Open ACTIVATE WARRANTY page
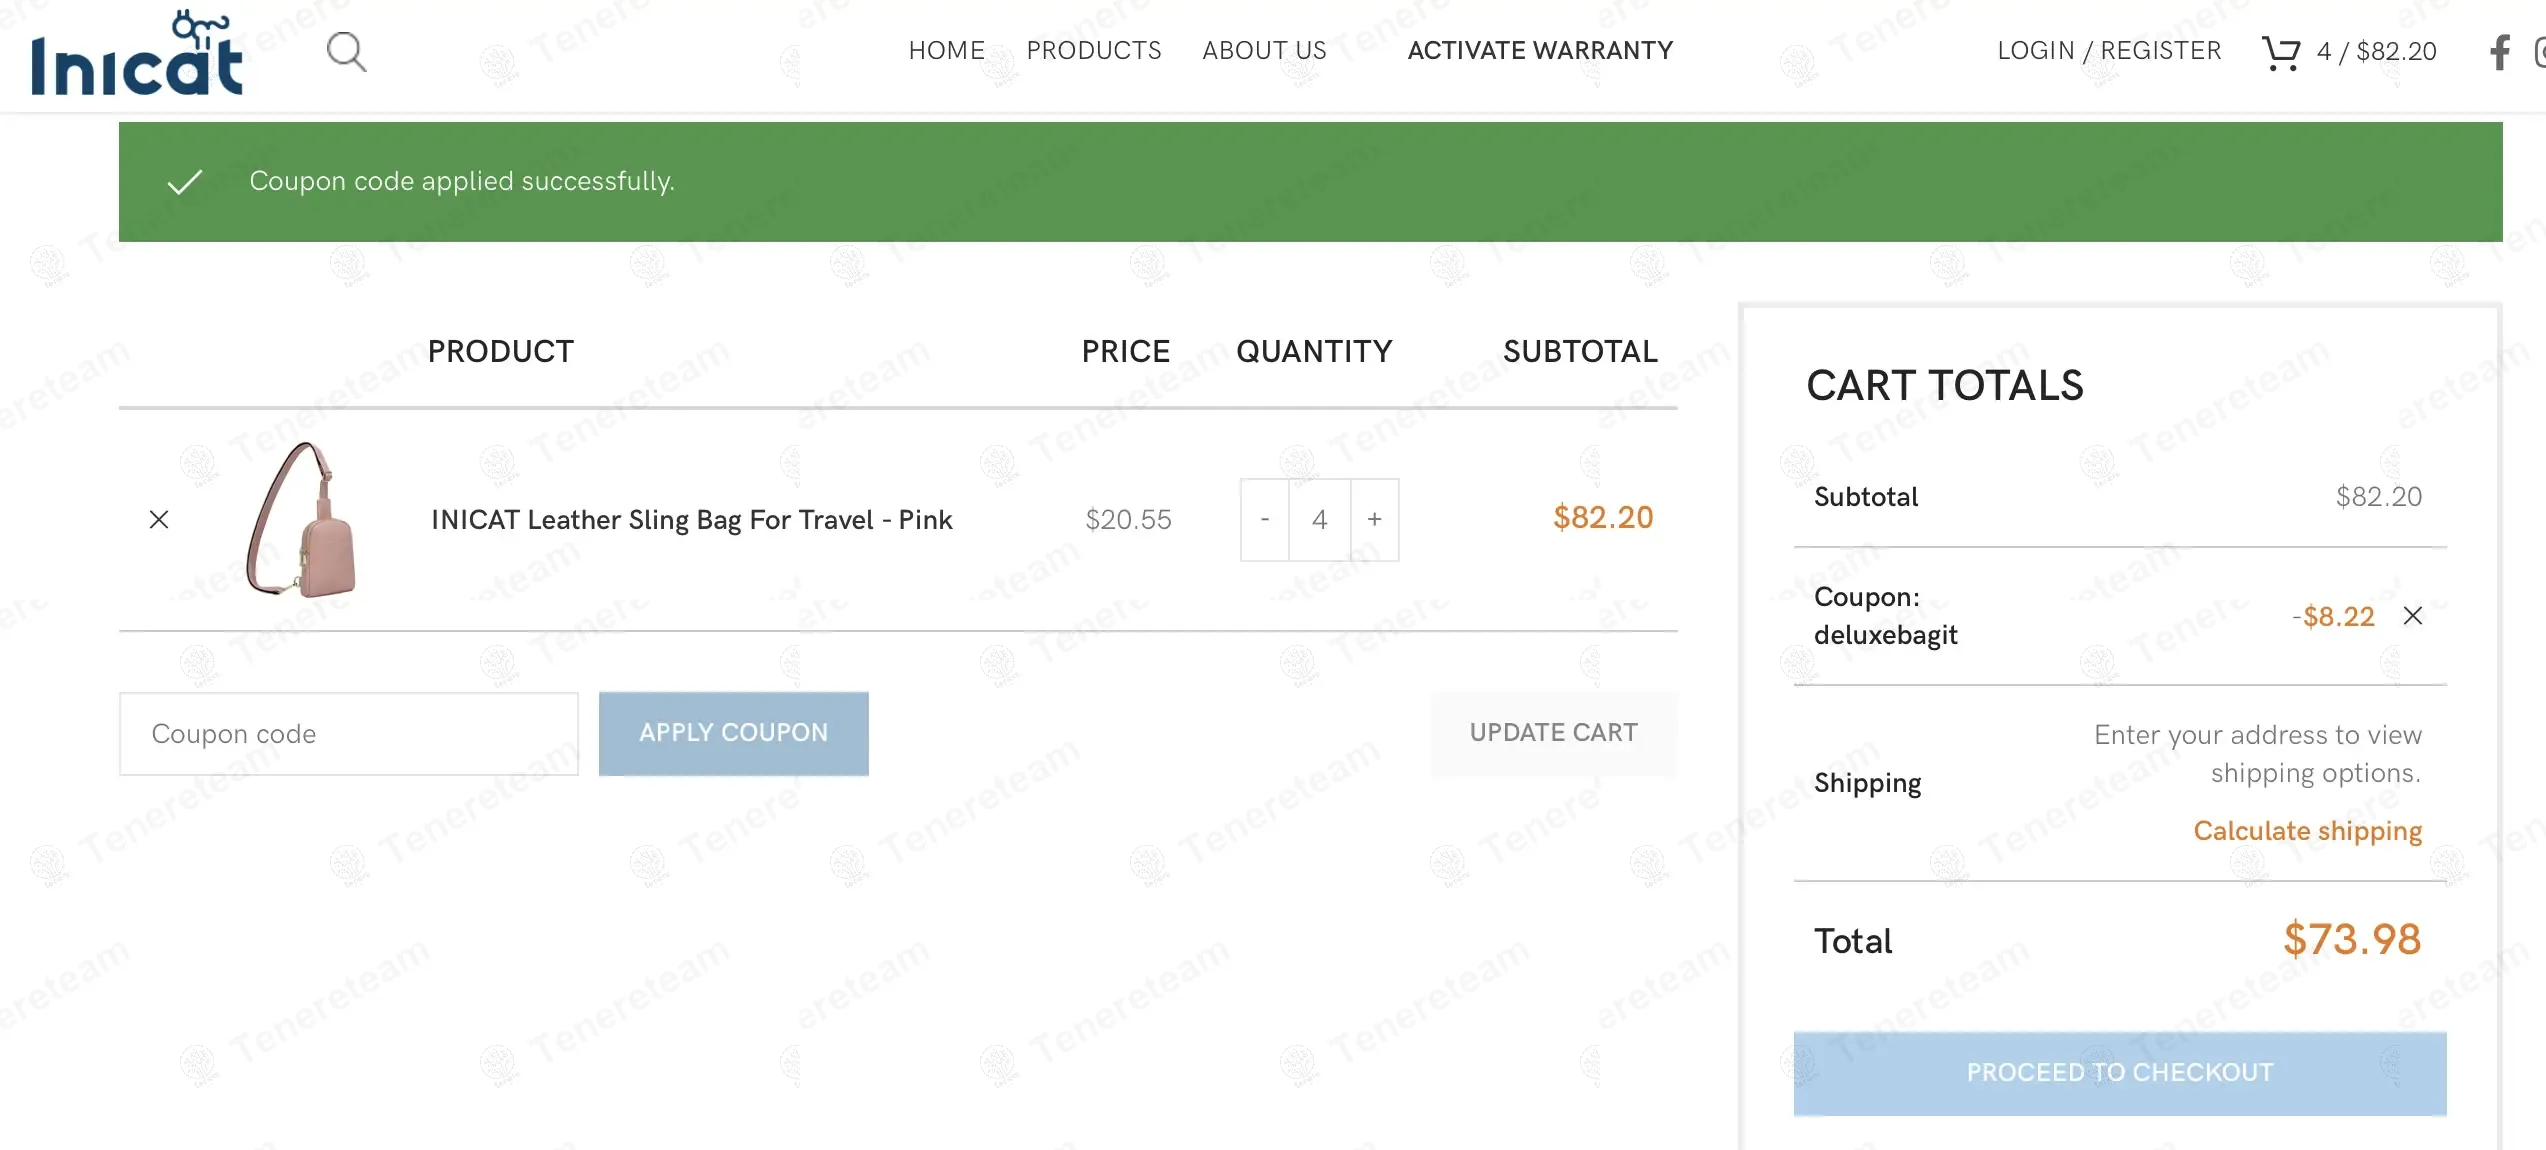 [1540, 50]
